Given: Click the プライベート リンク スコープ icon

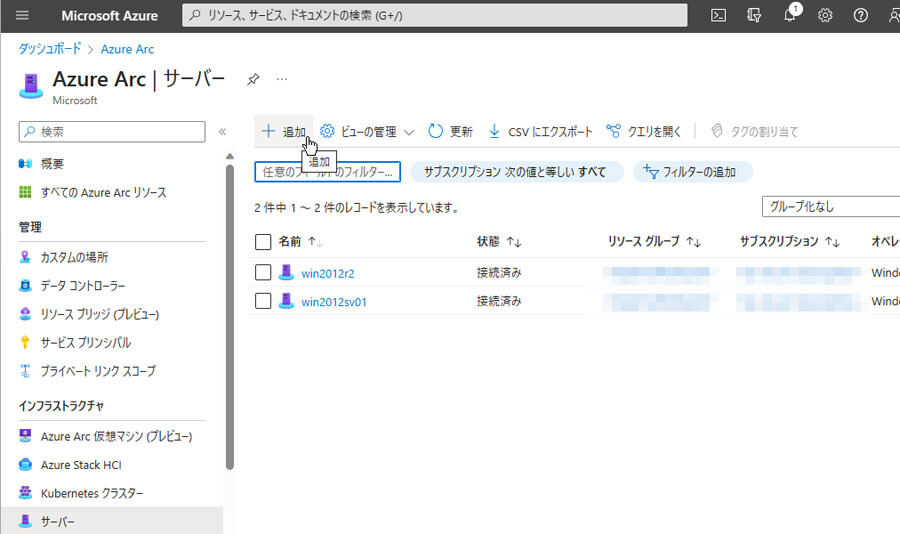Looking at the screenshot, I should tap(25, 371).
